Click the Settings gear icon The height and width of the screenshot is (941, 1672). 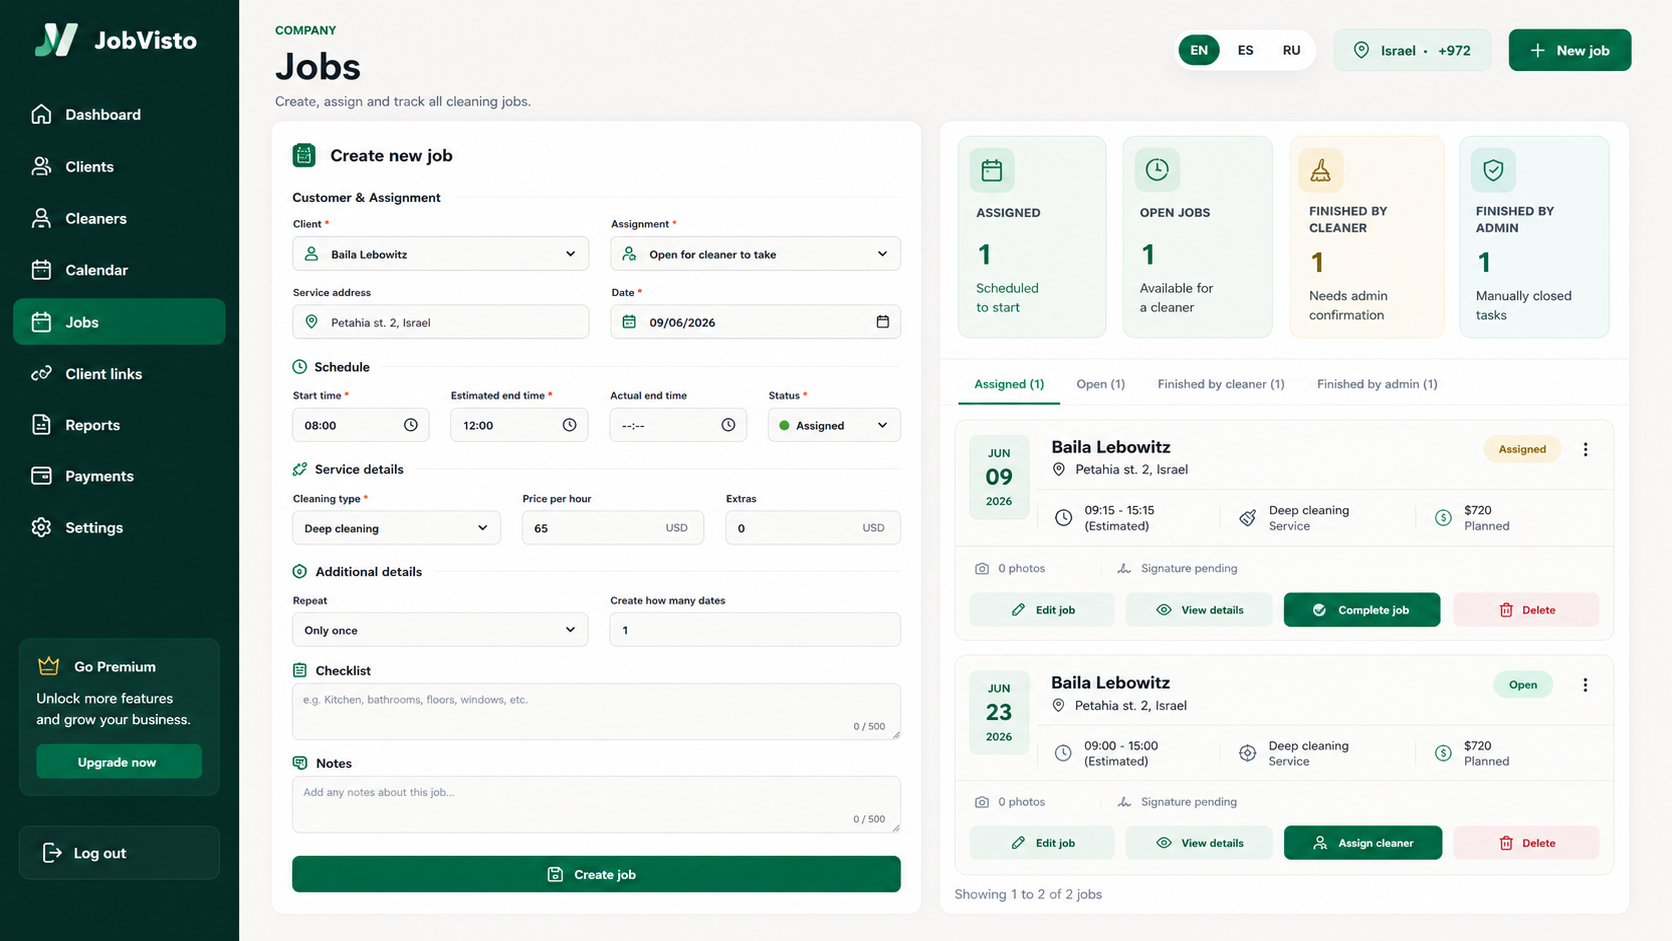(x=41, y=527)
